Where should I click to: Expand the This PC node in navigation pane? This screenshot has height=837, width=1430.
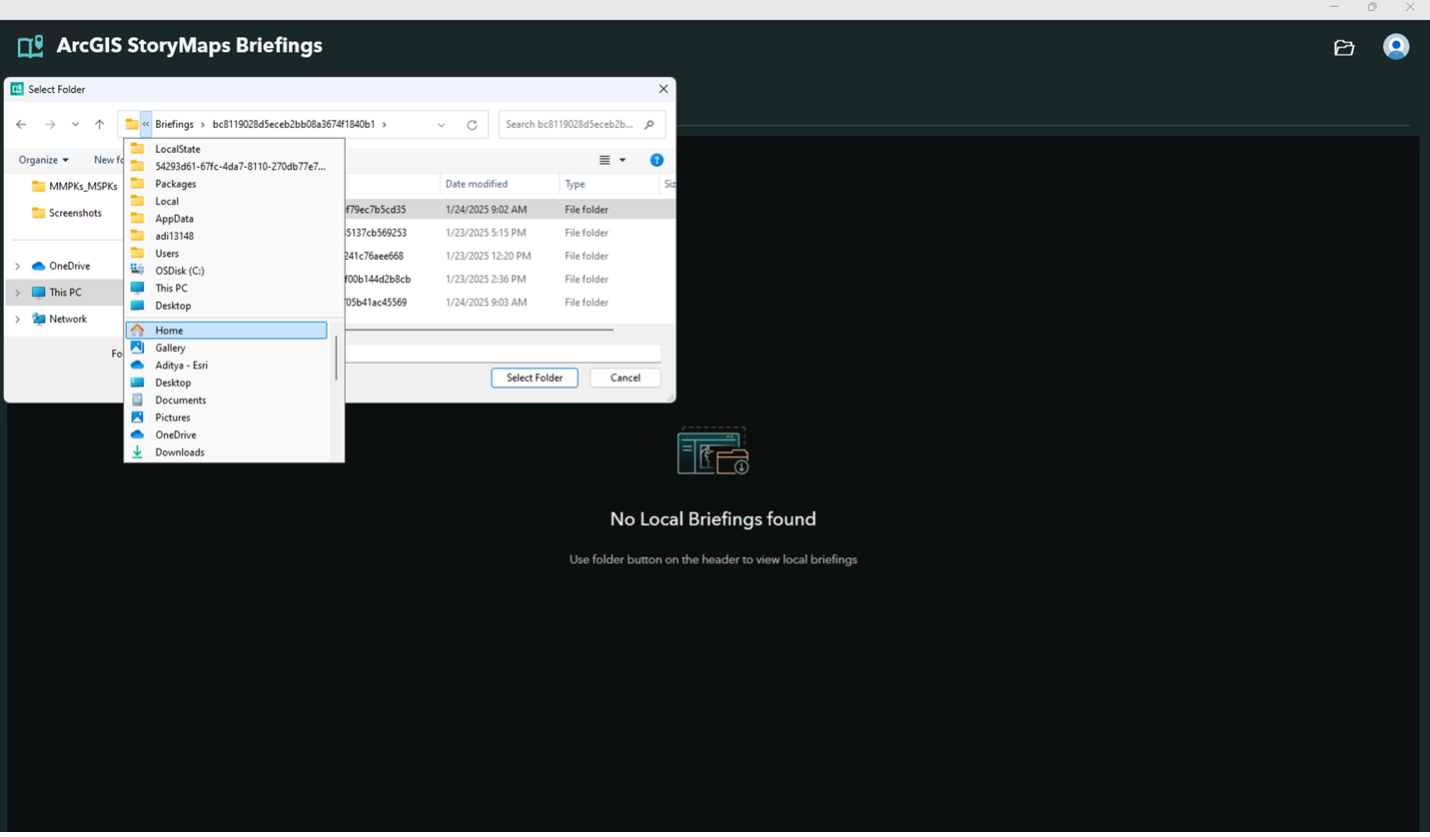point(17,293)
